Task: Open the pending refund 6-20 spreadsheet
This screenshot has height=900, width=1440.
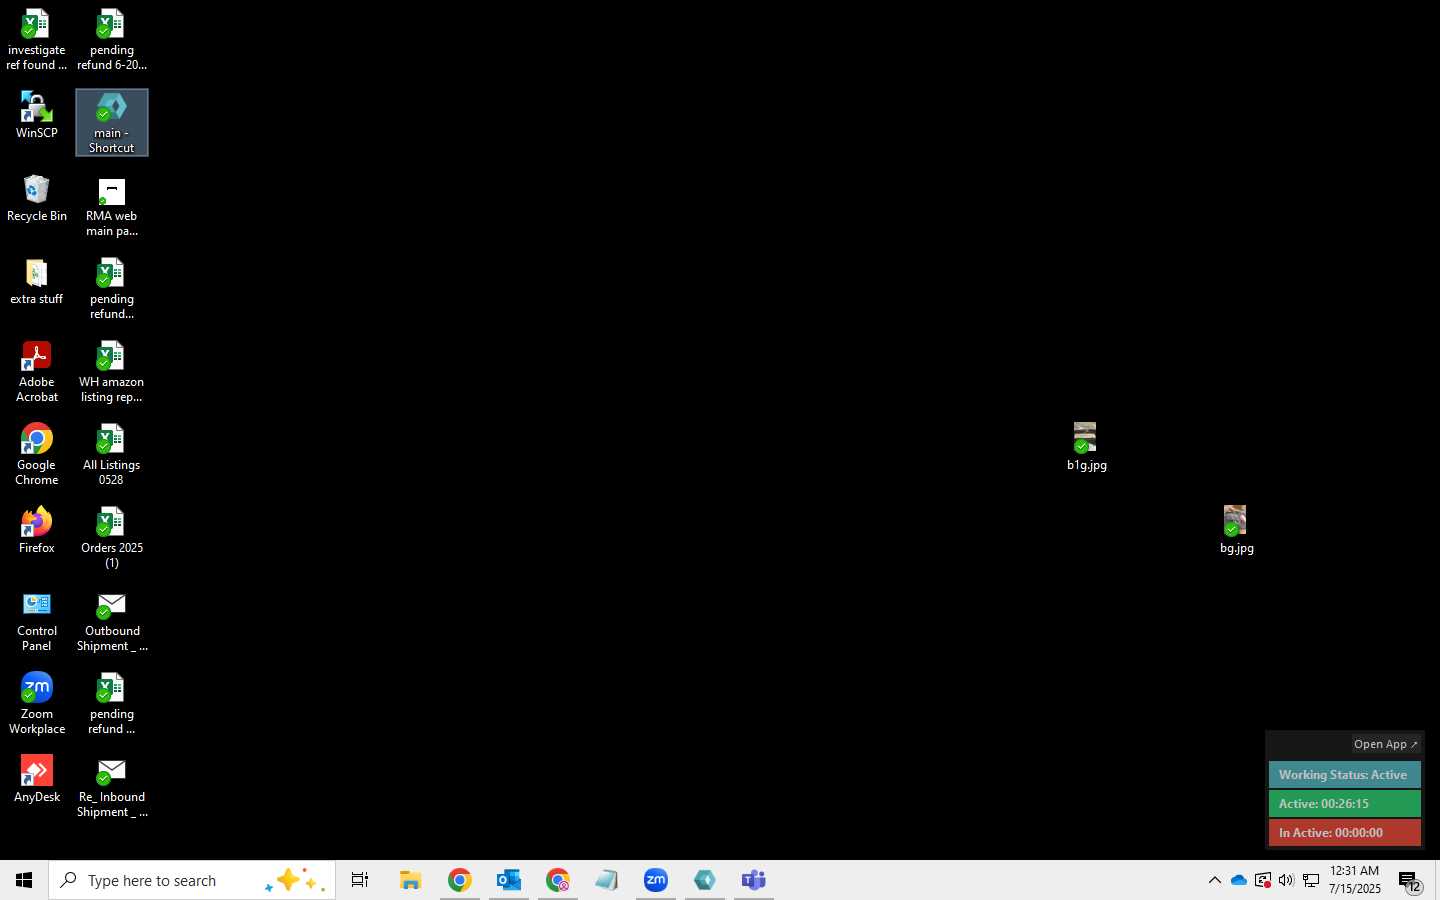Action: click(x=111, y=40)
